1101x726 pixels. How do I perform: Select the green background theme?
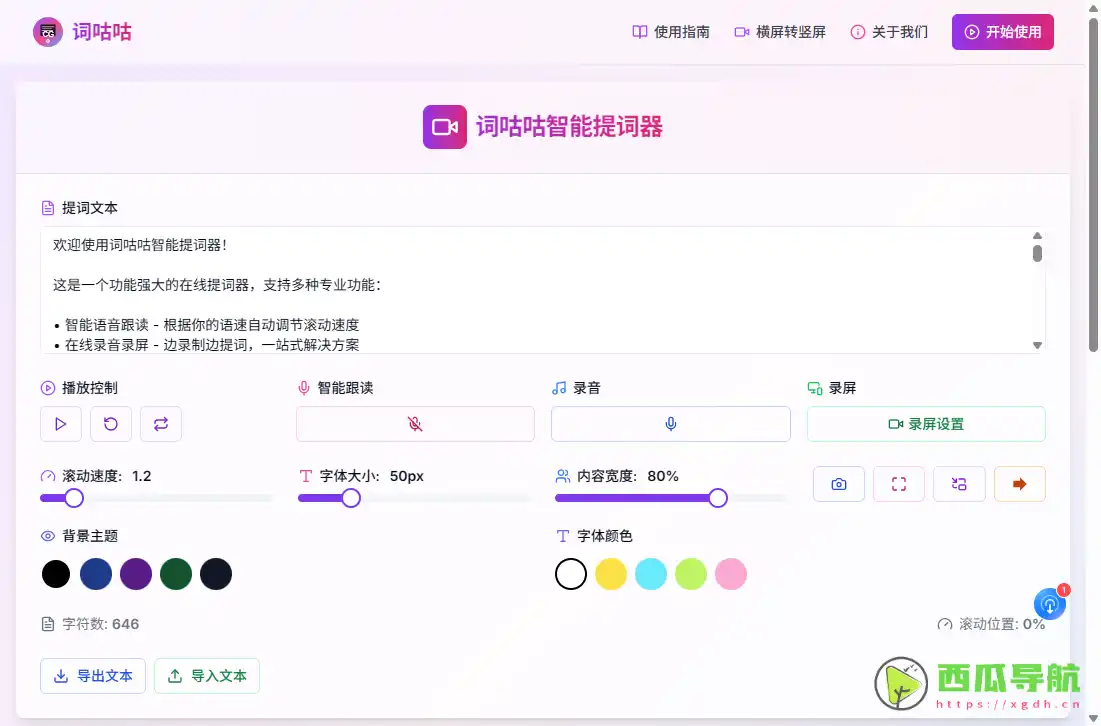tap(176, 574)
